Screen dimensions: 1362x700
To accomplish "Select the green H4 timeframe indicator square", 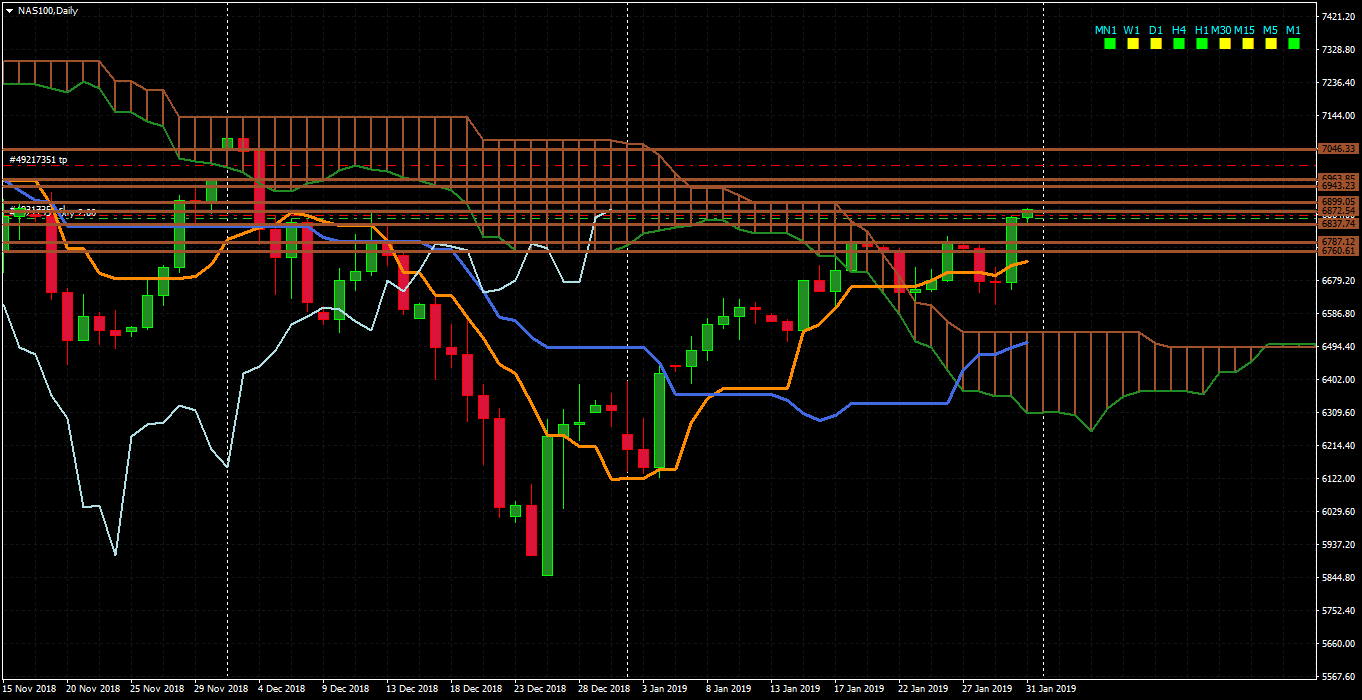I will click(1179, 44).
